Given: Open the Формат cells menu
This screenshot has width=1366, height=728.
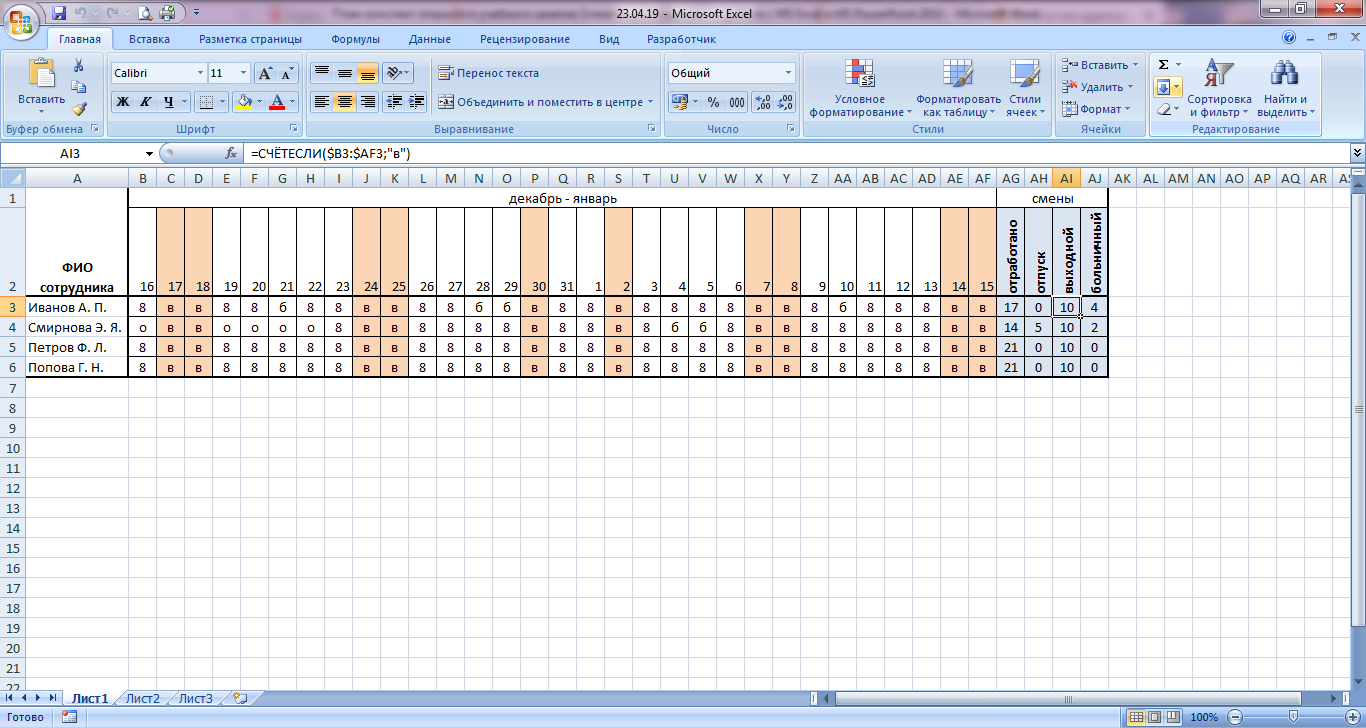Looking at the screenshot, I should tap(1096, 109).
